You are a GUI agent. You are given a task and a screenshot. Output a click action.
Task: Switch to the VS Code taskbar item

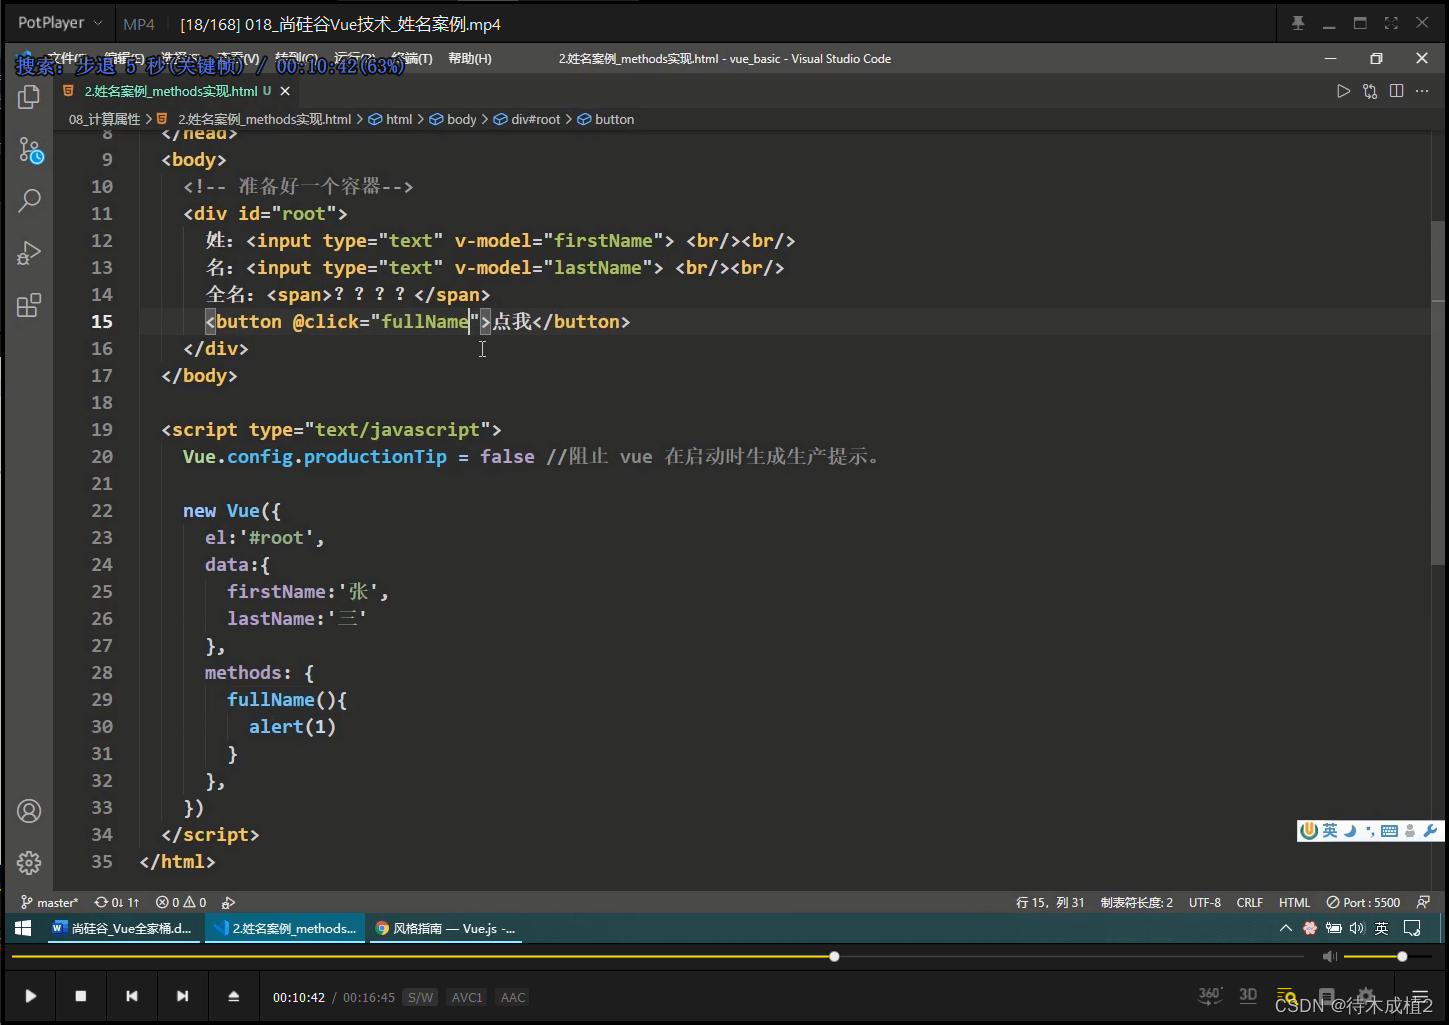point(283,928)
